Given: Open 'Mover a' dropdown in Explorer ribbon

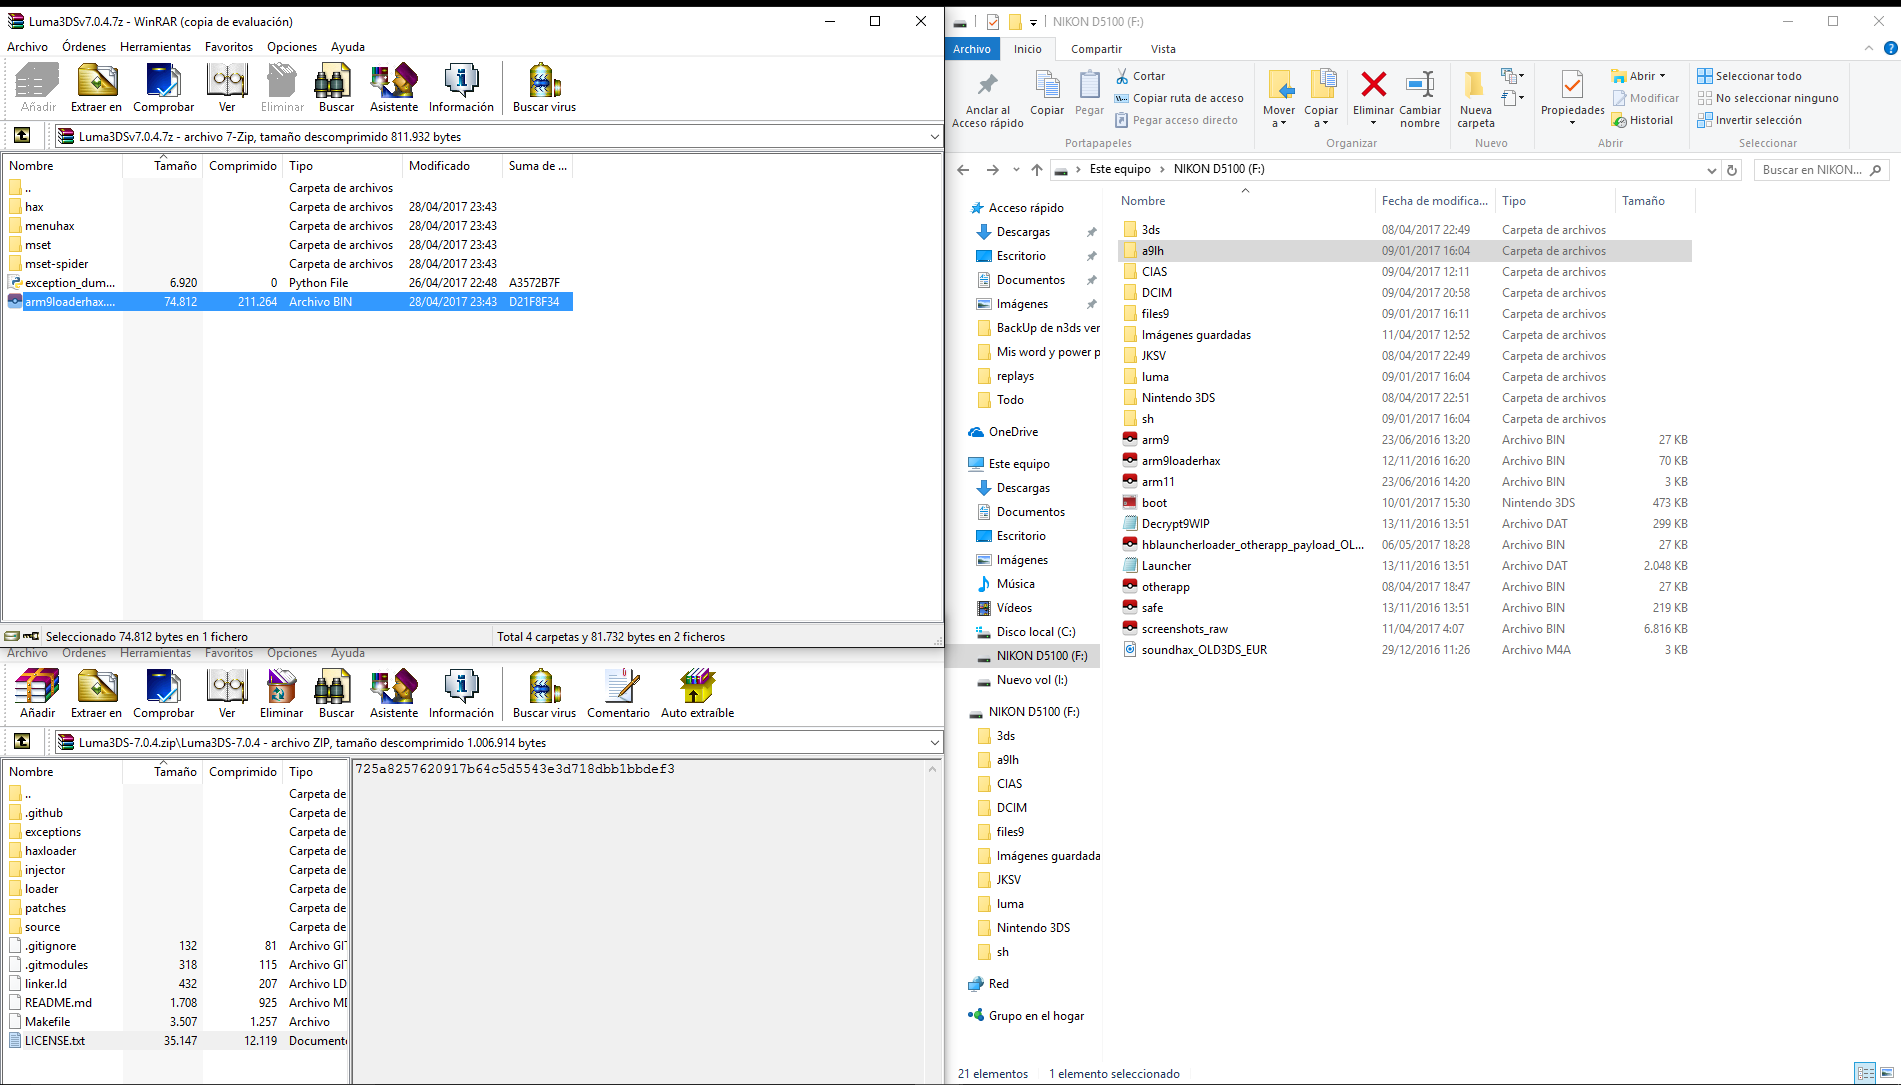Looking at the screenshot, I should pyautogui.click(x=1279, y=100).
